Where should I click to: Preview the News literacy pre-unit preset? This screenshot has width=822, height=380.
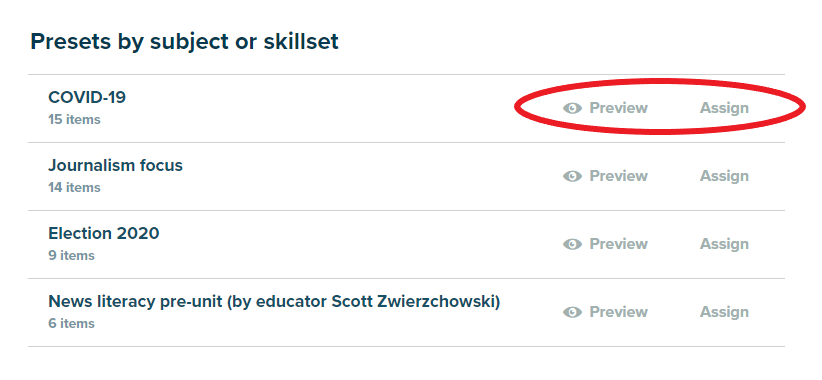point(605,312)
